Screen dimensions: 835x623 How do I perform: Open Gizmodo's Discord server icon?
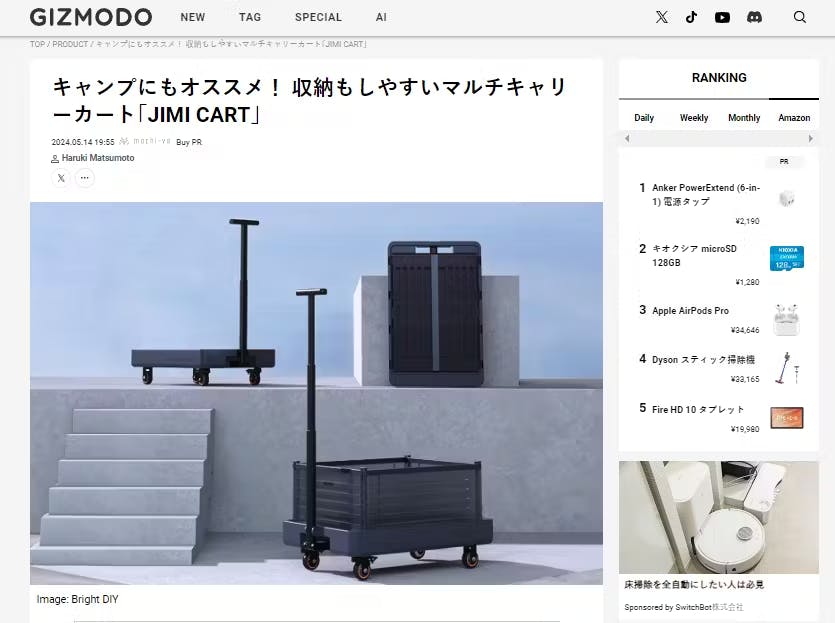coord(753,17)
